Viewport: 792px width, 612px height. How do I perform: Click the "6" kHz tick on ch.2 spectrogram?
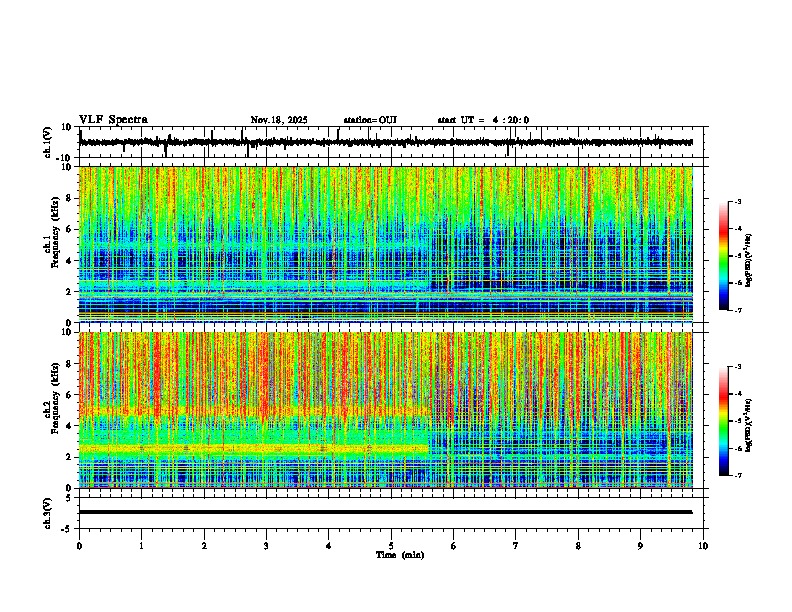(x=70, y=395)
